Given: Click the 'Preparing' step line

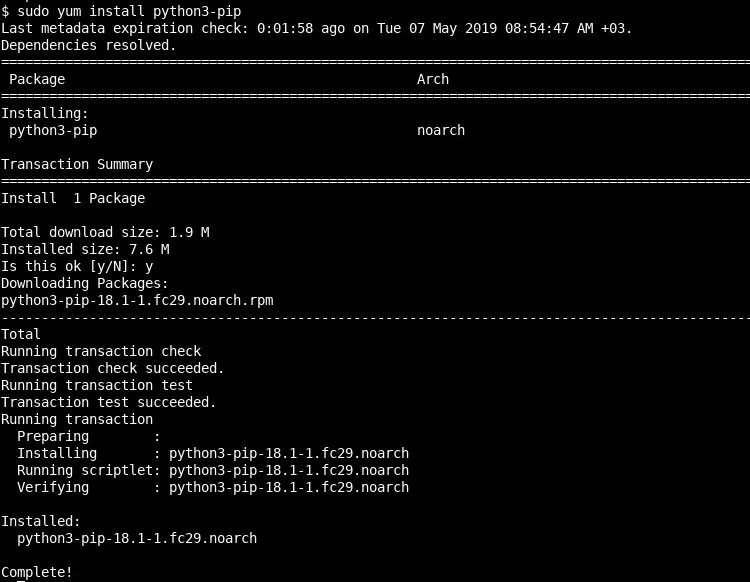Looking at the screenshot, I should point(88,437).
